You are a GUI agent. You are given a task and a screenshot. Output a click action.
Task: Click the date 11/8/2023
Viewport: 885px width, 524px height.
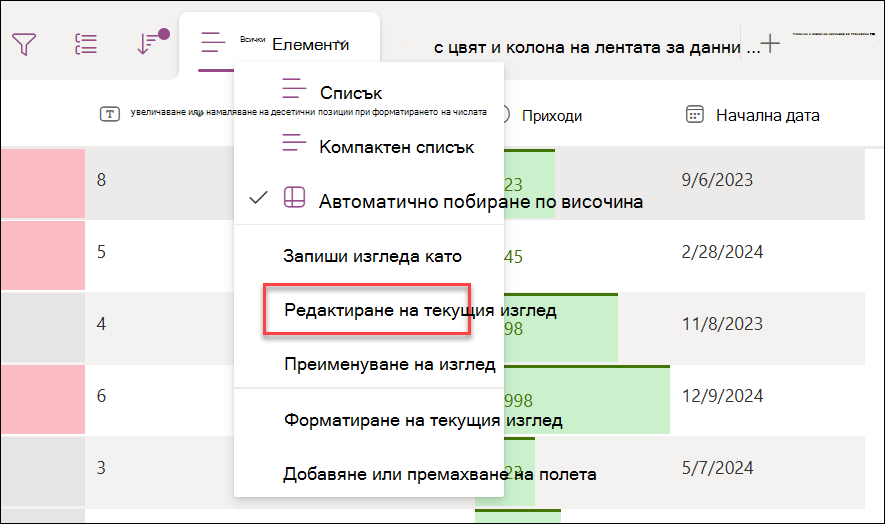[x=722, y=324]
